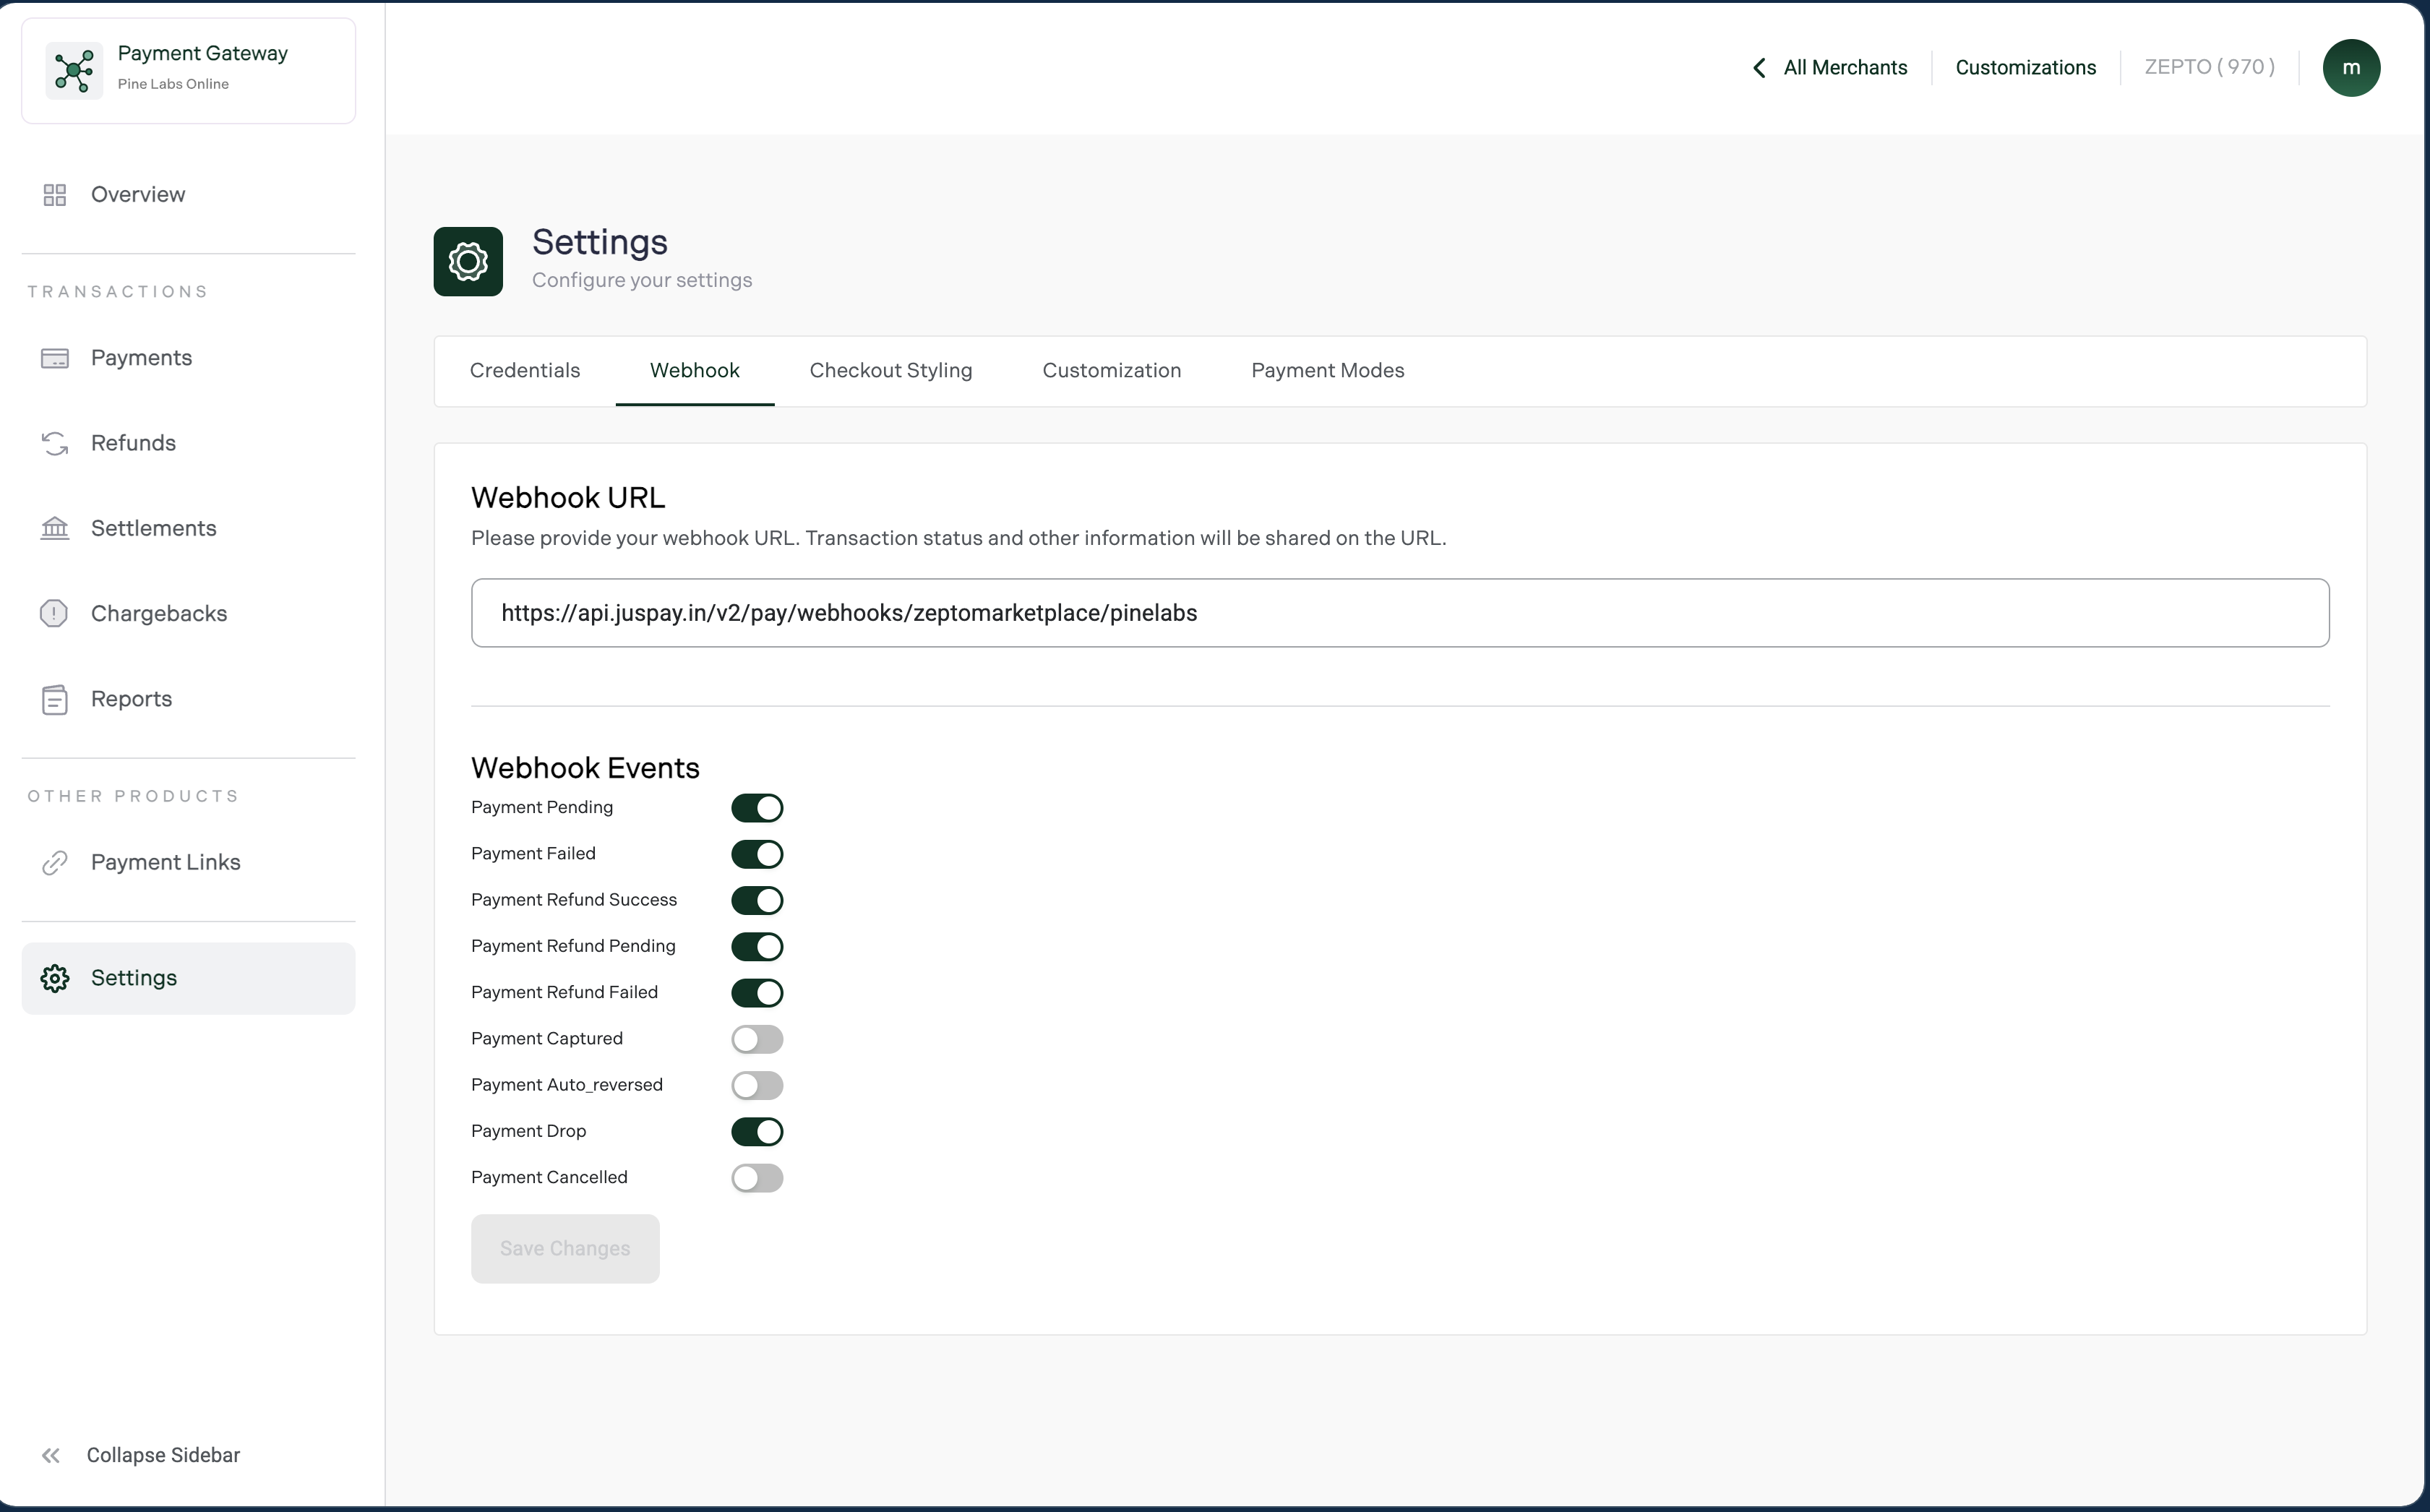Go to the Customization tab

click(x=1112, y=370)
